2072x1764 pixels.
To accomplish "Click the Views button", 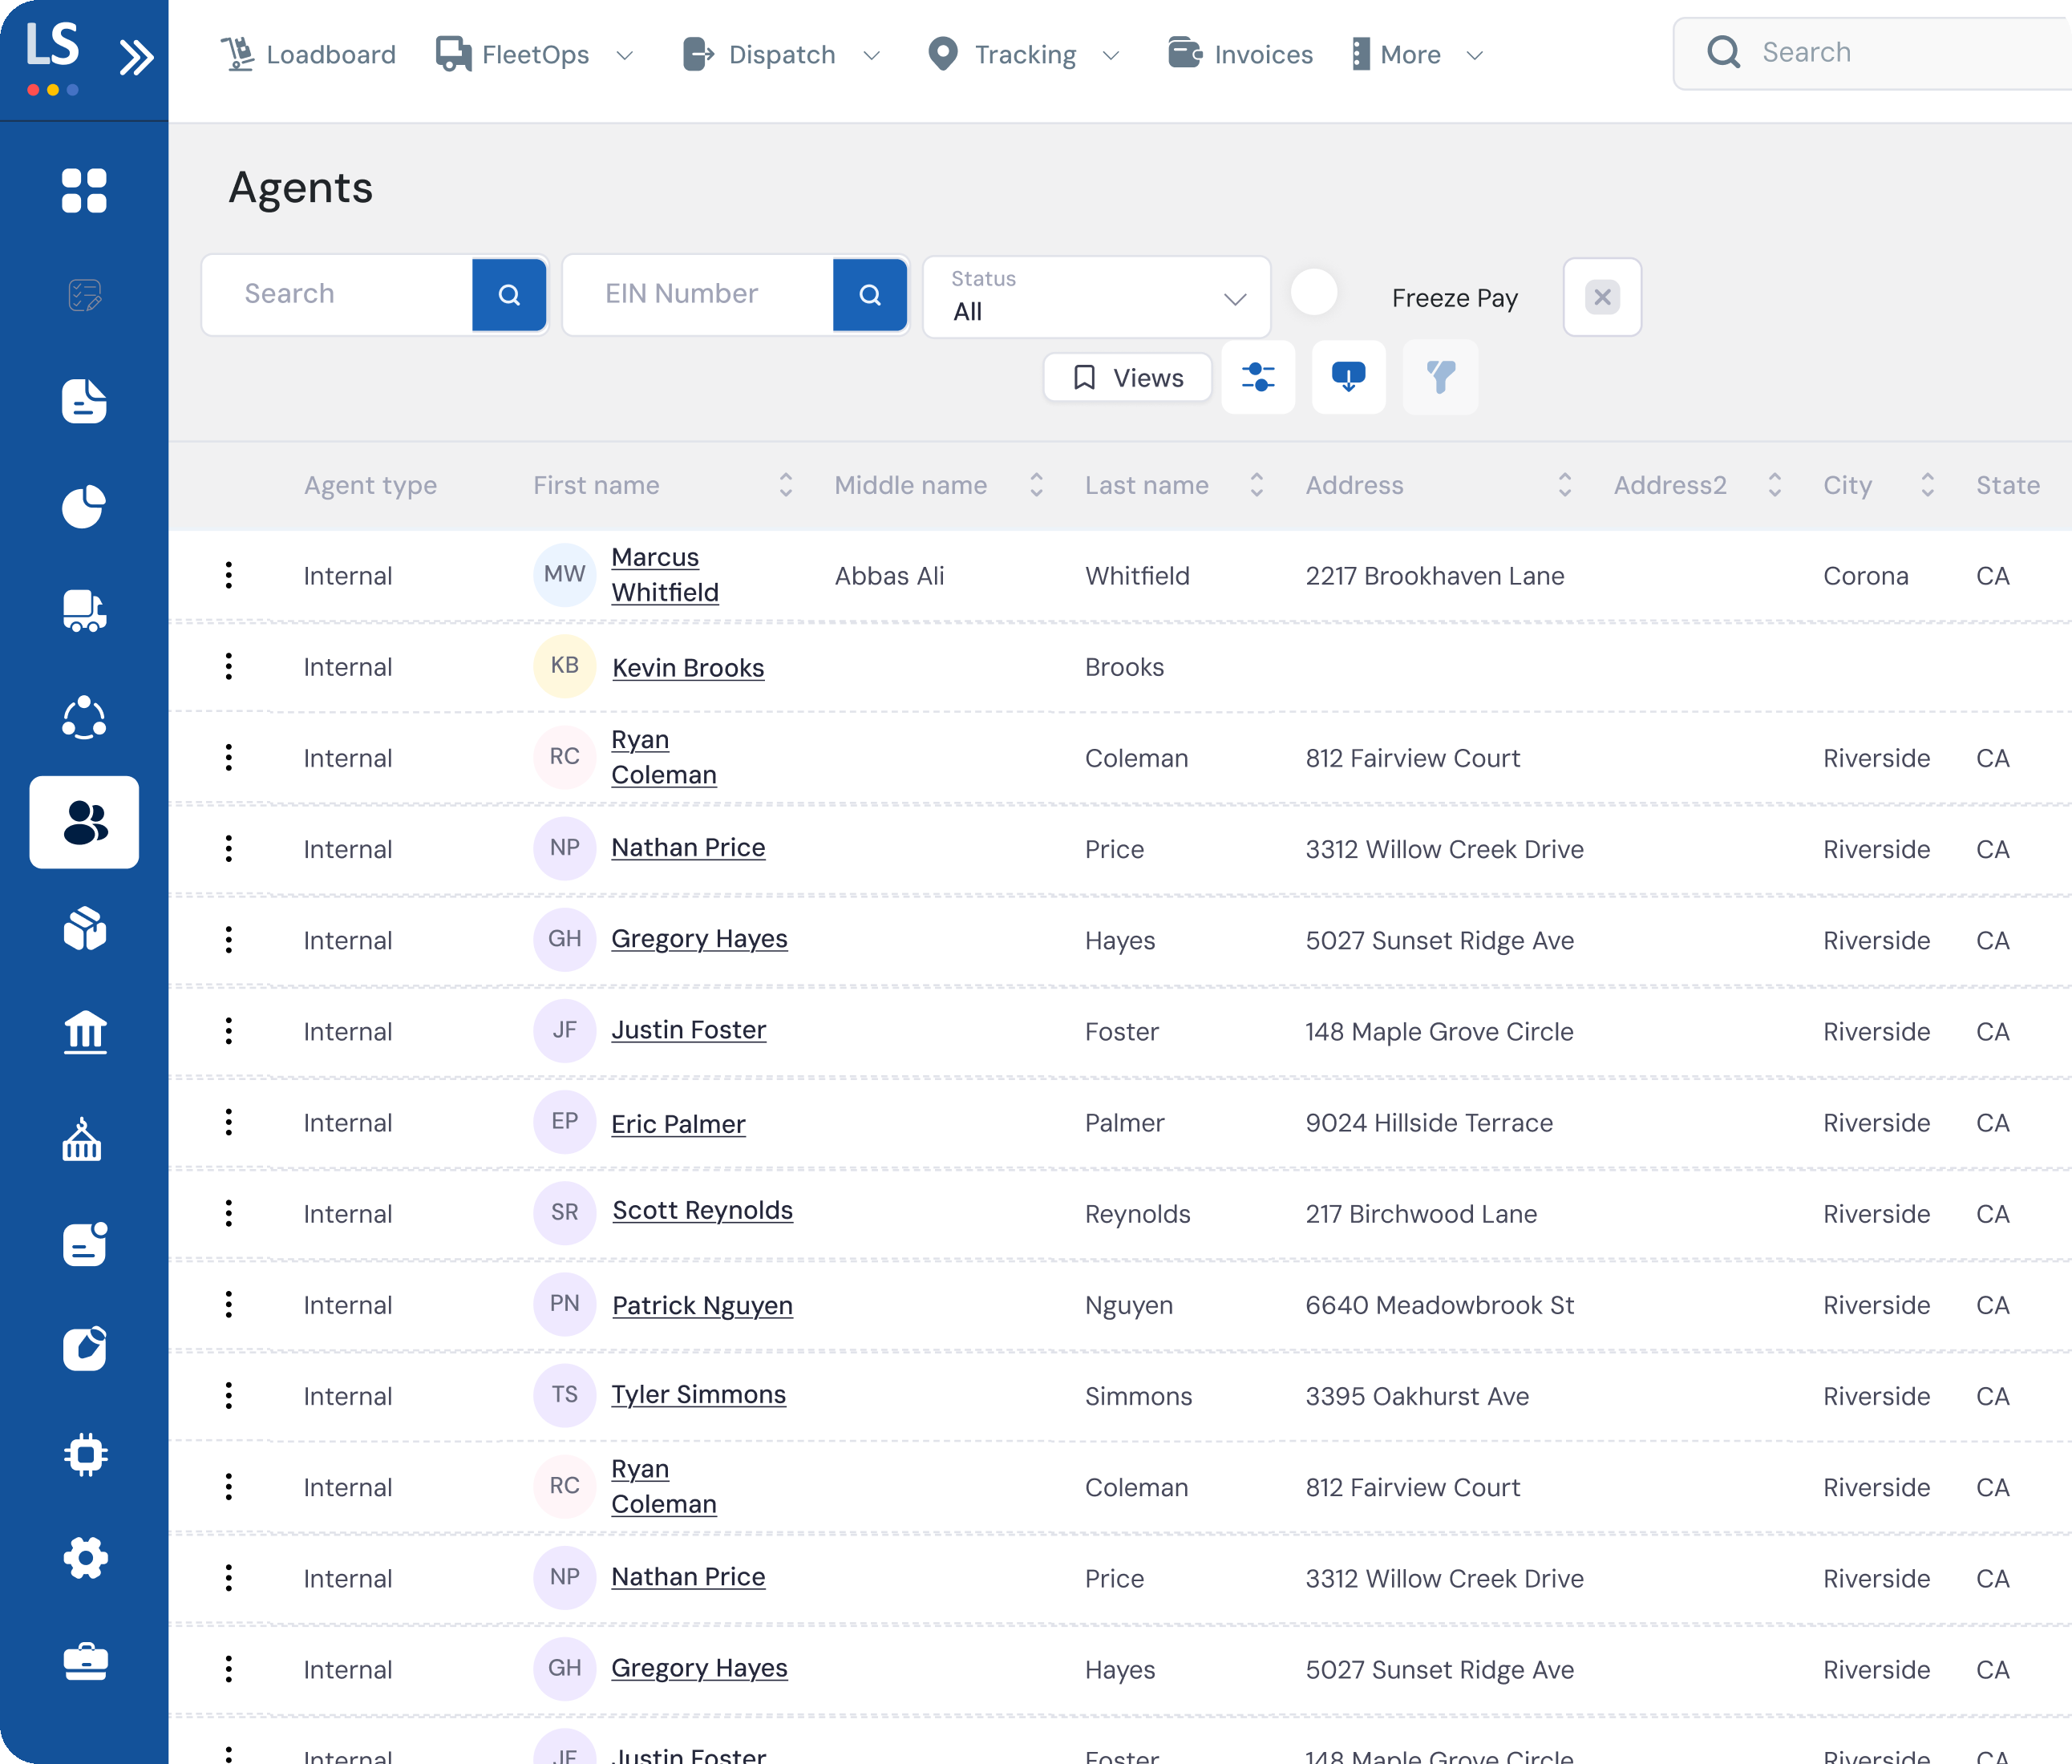I will [1128, 377].
